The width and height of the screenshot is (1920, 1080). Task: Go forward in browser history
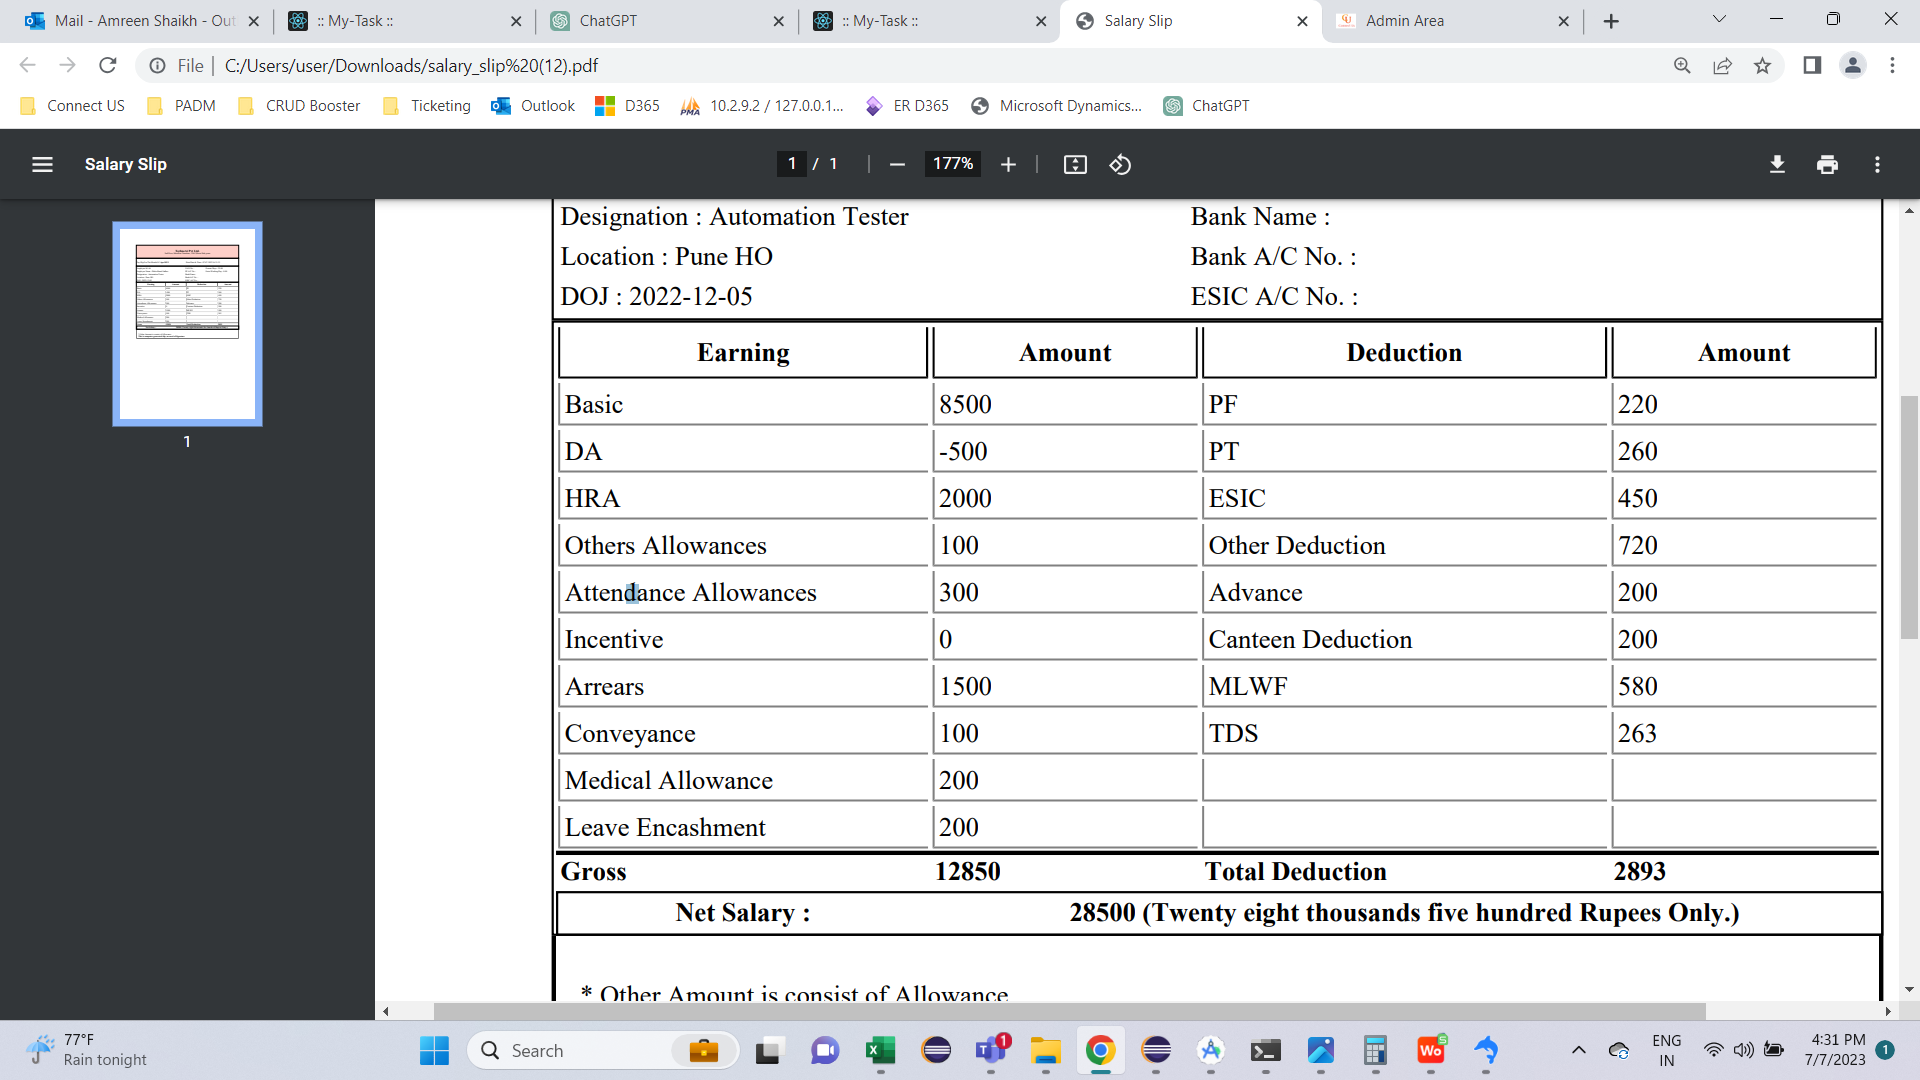(x=67, y=65)
